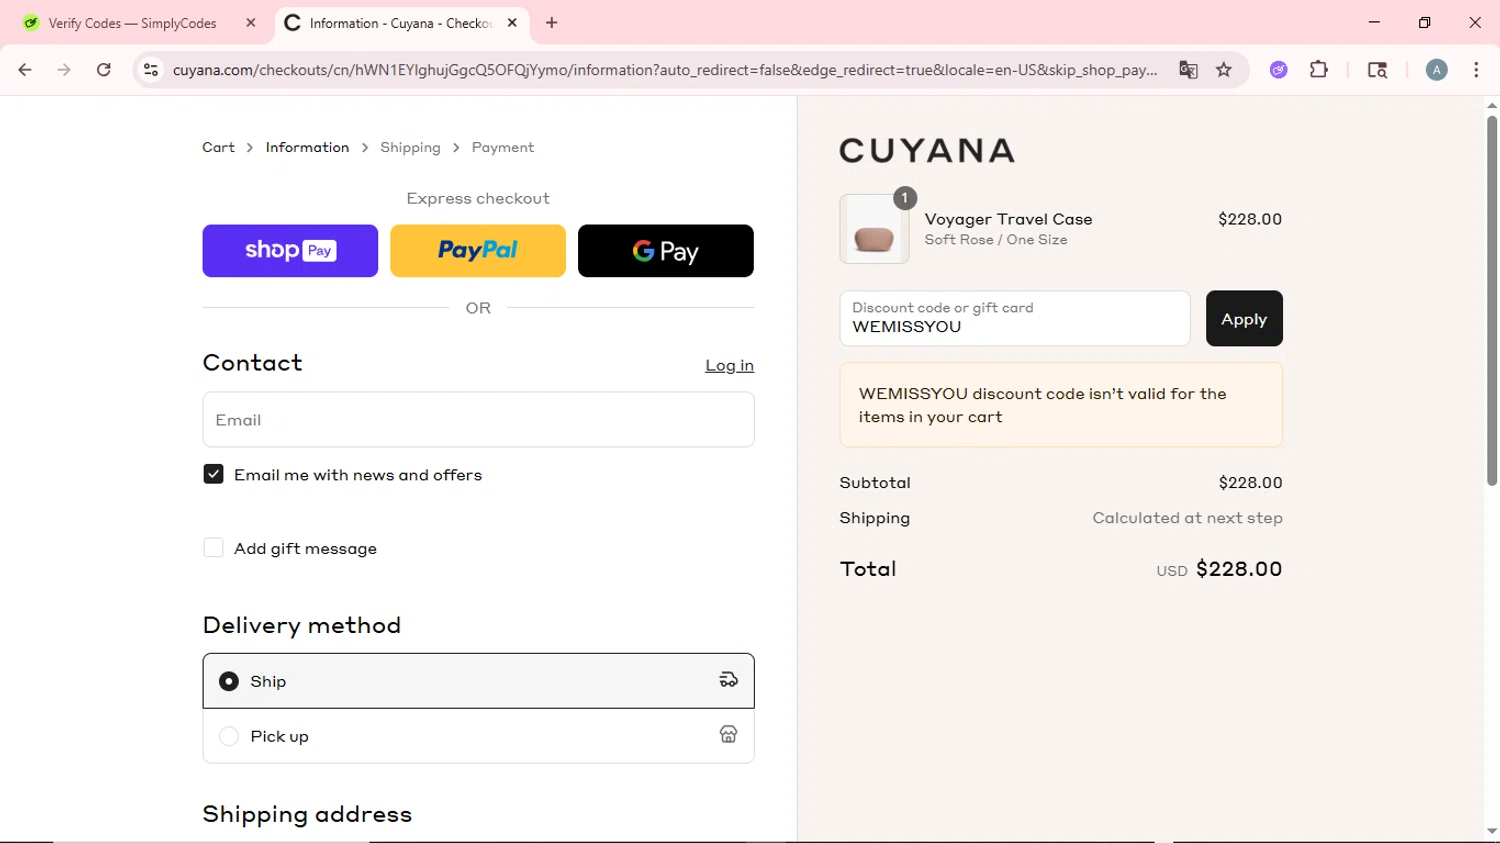This screenshot has height=843, width=1500.
Task: Click the scrollbar up arrow
Action: (x=1491, y=105)
